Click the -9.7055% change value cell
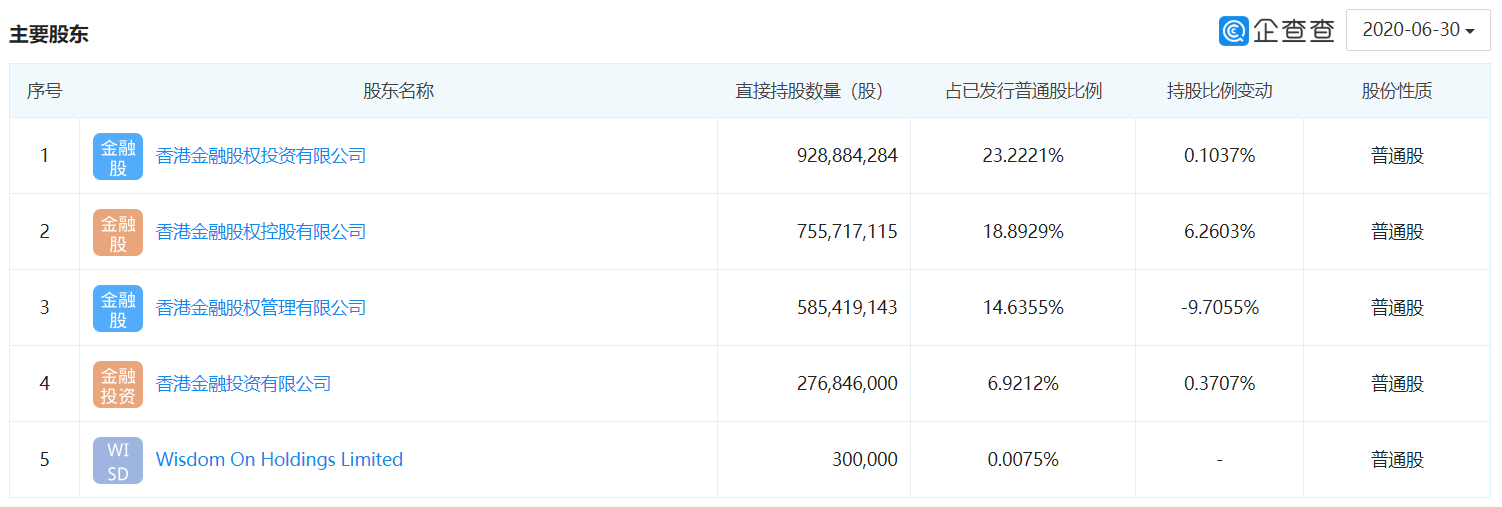Image resolution: width=1502 pixels, height=507 pixels. pyautogui.click(x=1219, y=308)
